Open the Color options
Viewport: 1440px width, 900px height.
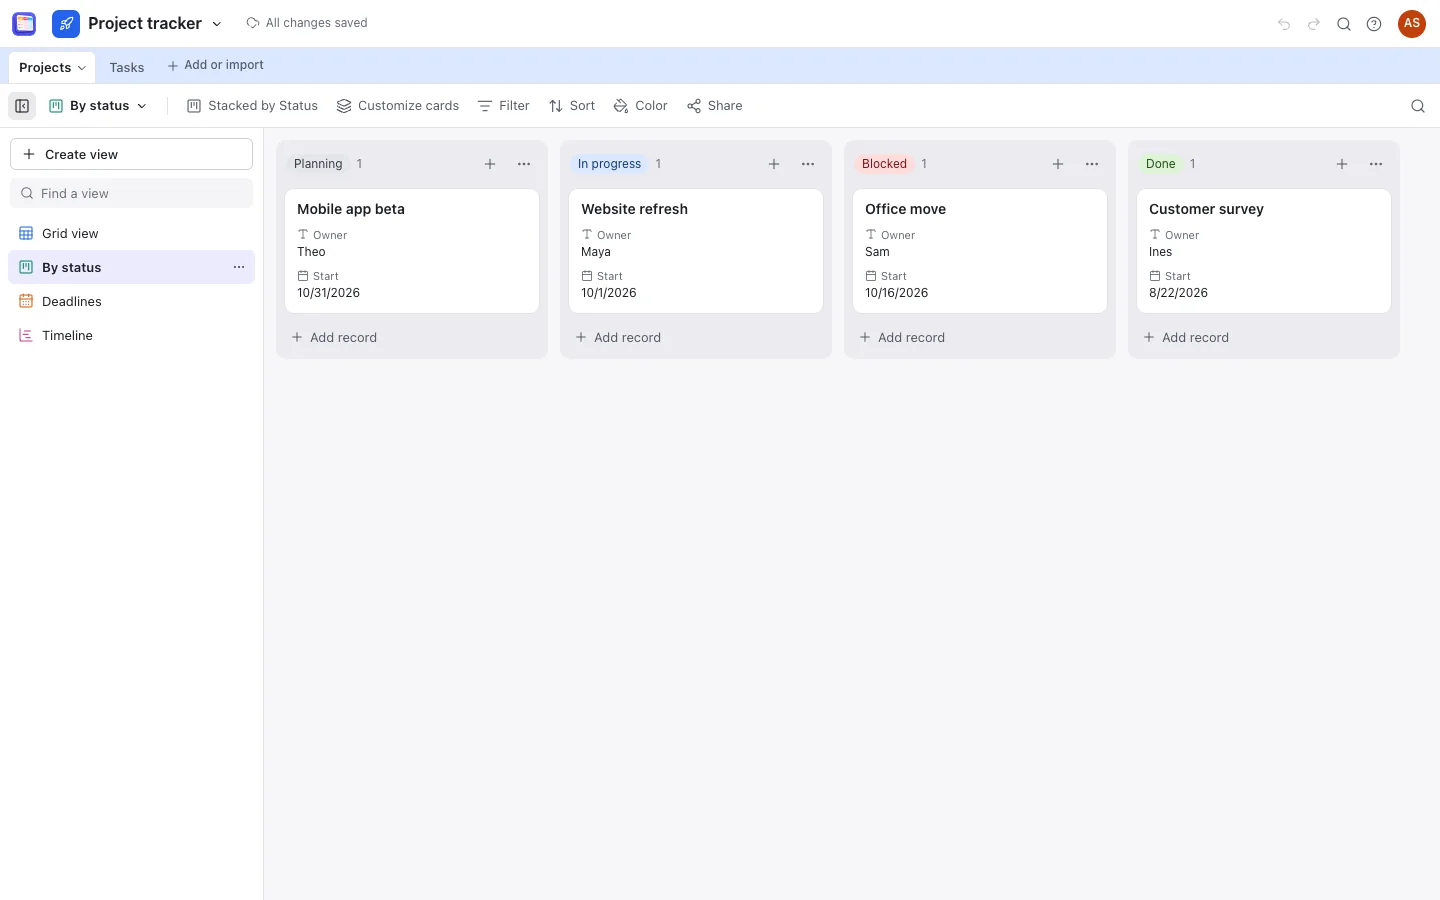[x=641, y=106]
